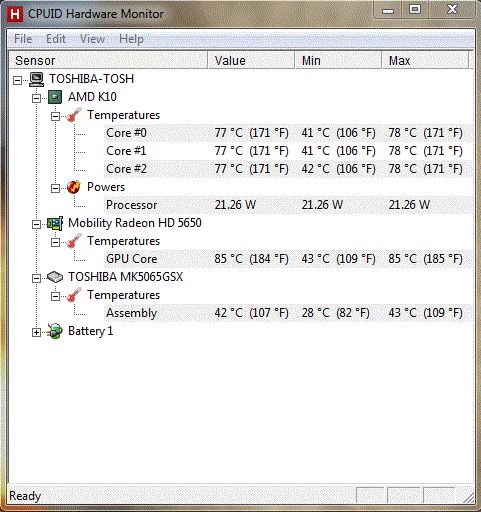Select the Processor power row
481x512 pixels.
coord(288,205)
